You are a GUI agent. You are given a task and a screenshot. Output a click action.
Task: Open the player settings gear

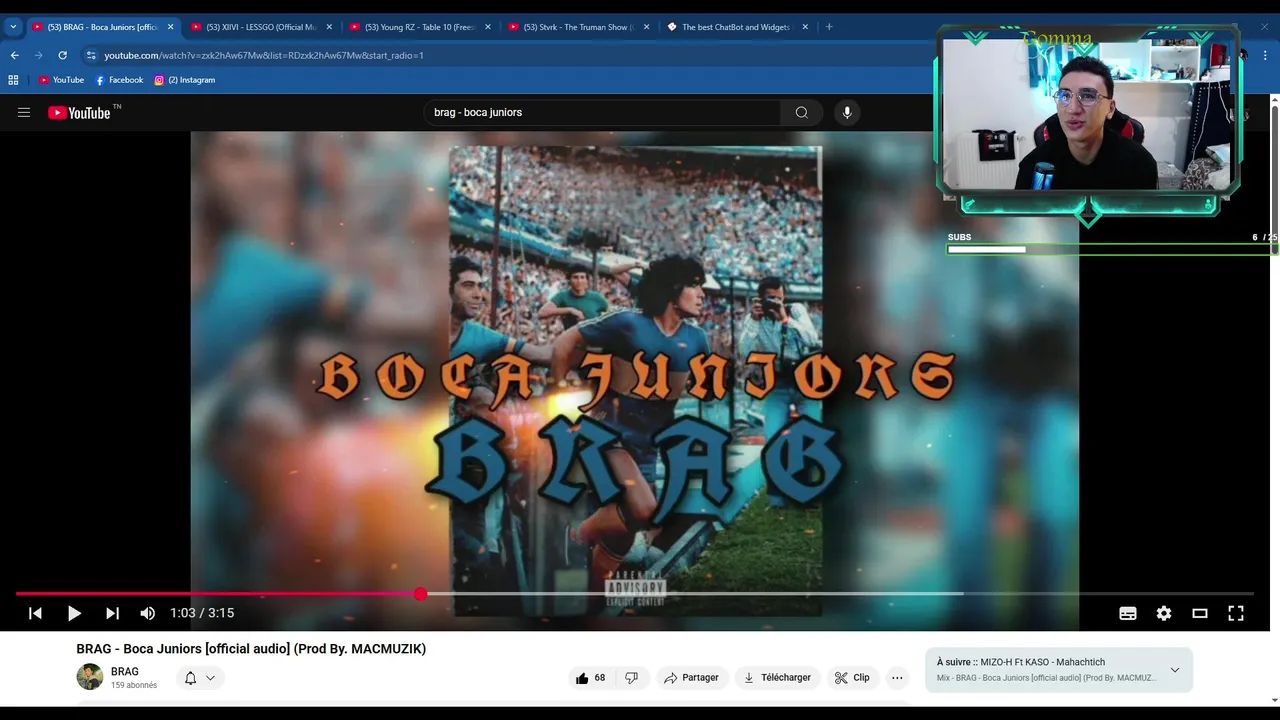tap(1164, 613)
